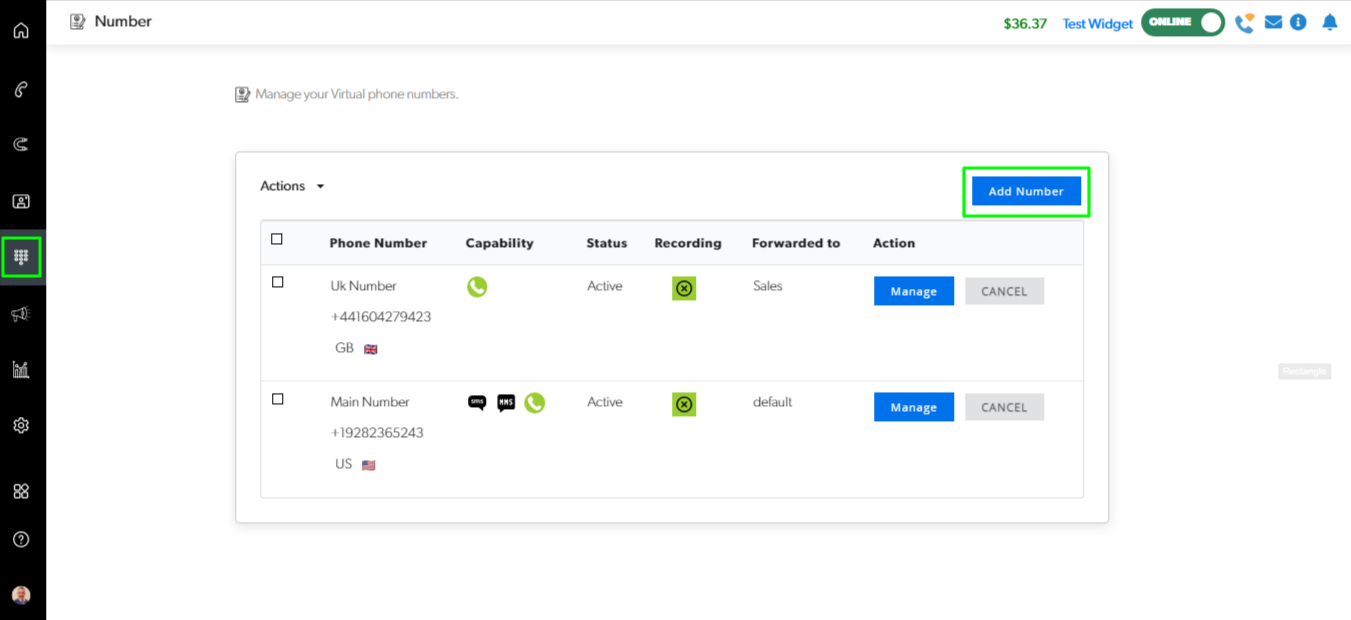Viewport: 1351px width, 620px height.
Task: Open the dial pad Numbers sidebar icon
Action: (21, 258)
